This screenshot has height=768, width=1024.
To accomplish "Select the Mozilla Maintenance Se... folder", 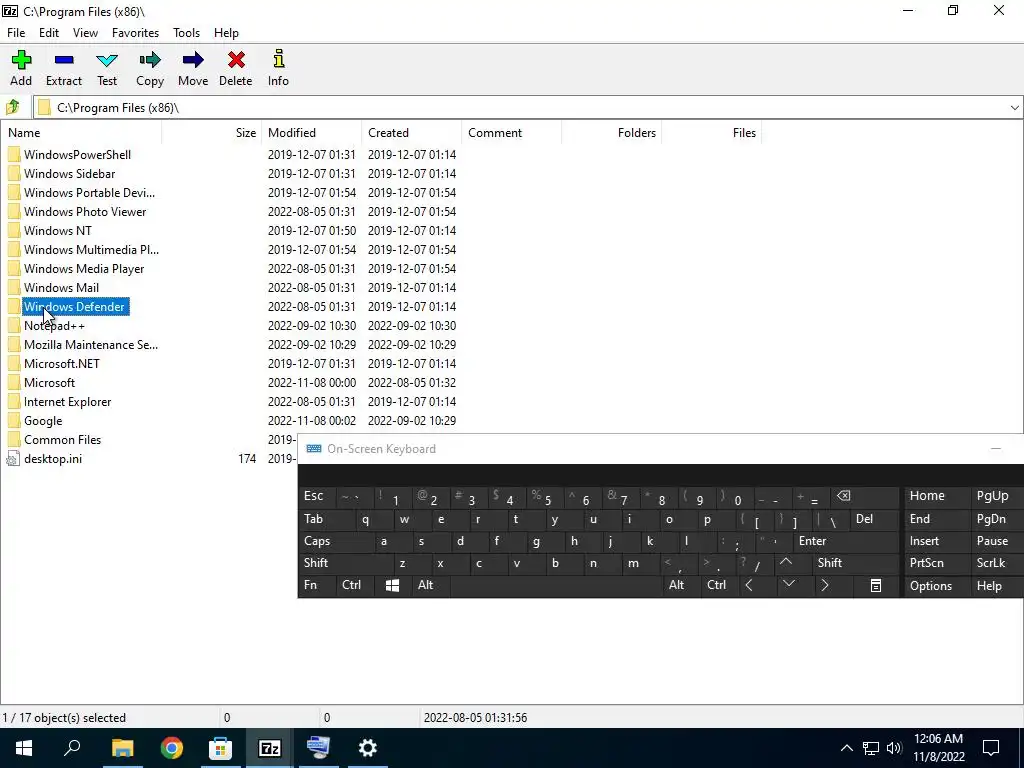I will (x=91, y=344).
